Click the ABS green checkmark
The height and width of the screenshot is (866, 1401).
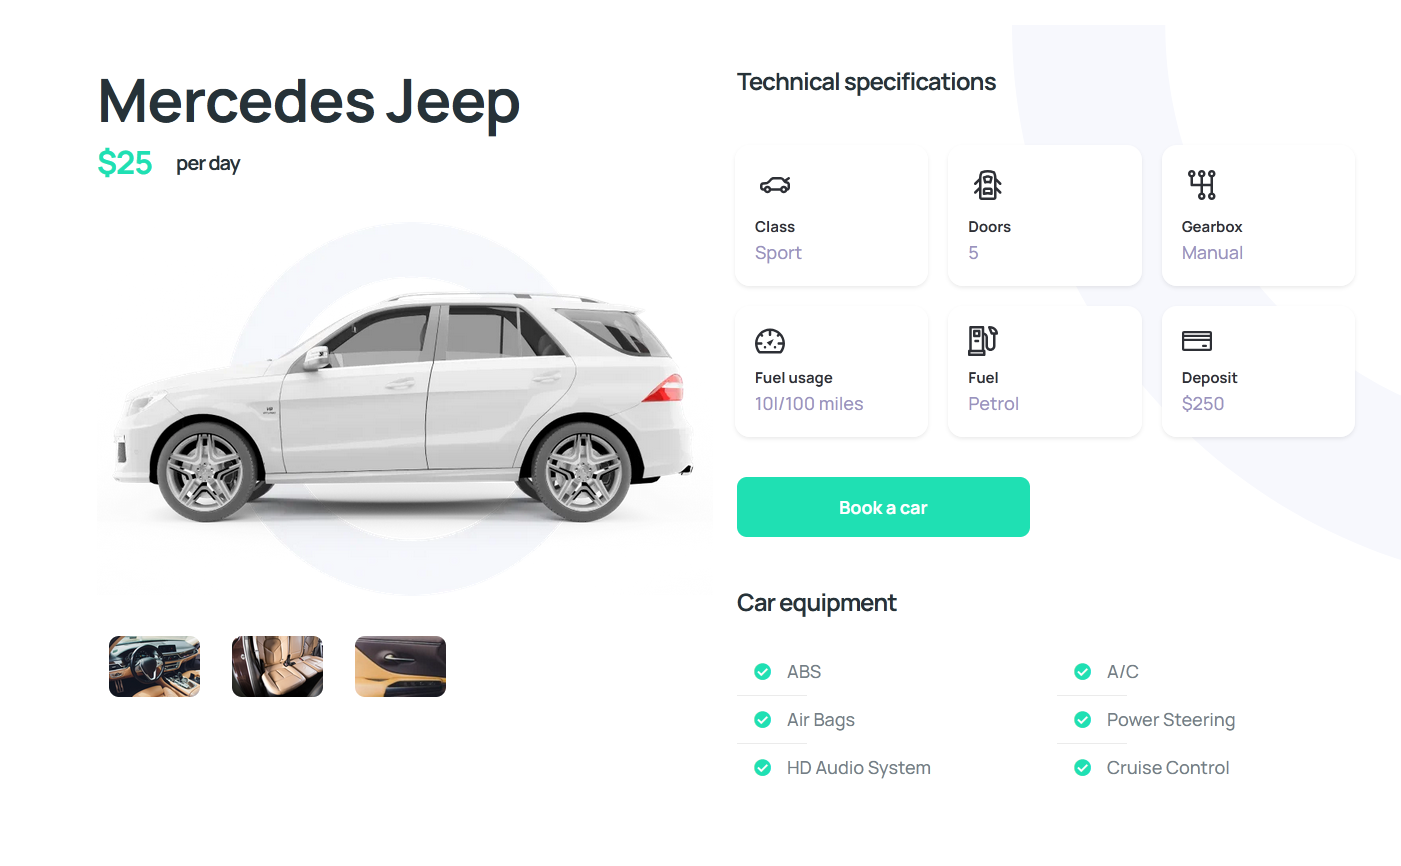tap(762, 672)
